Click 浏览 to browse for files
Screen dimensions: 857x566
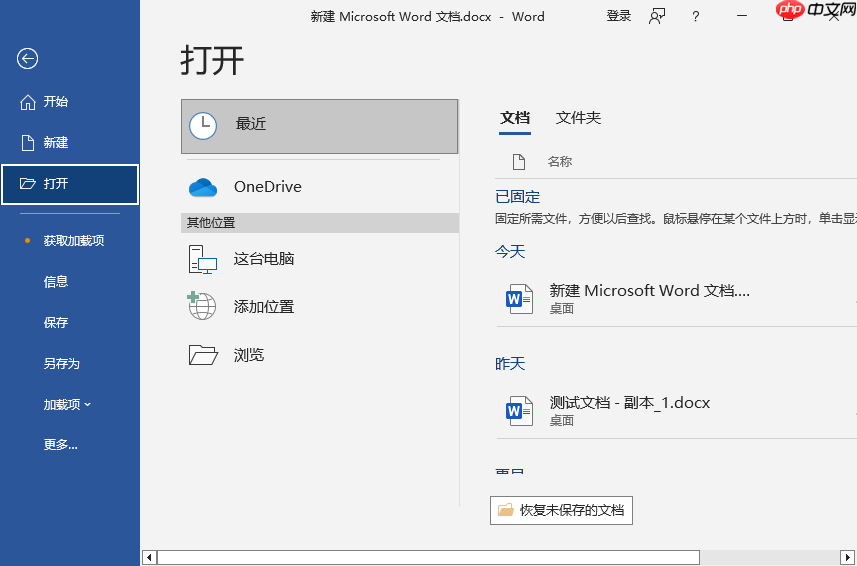click(x=319, y=355)
